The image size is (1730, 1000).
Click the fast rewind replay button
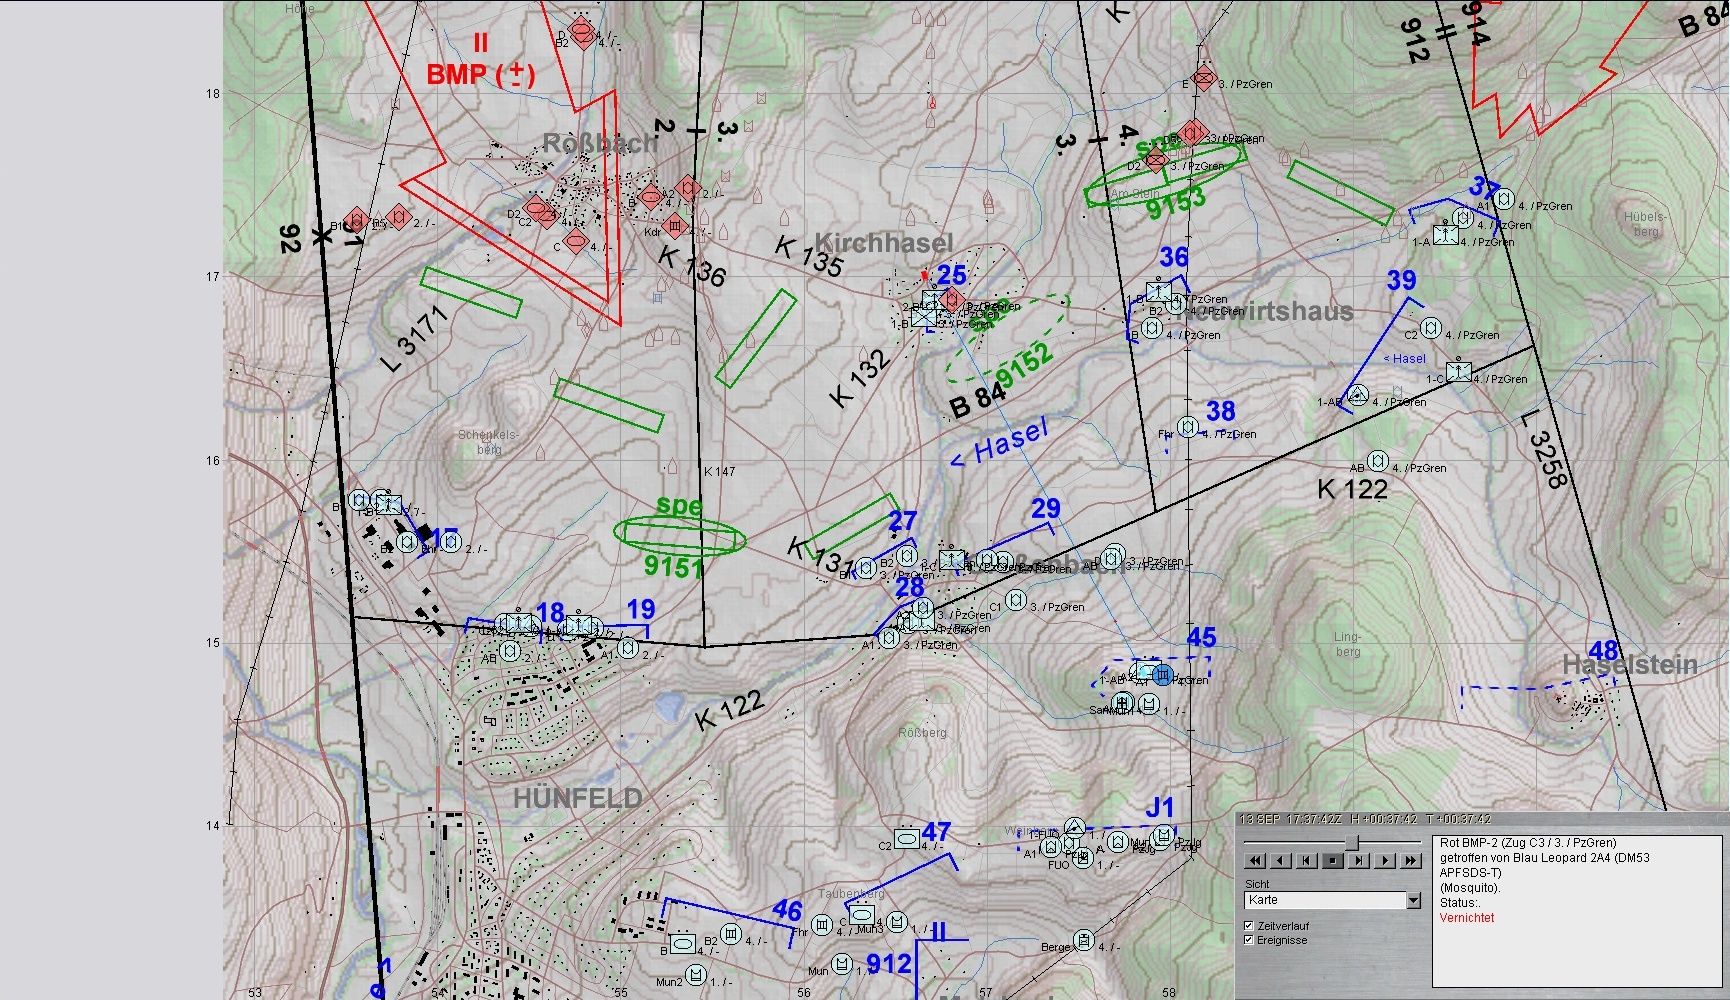(1256, 860)
